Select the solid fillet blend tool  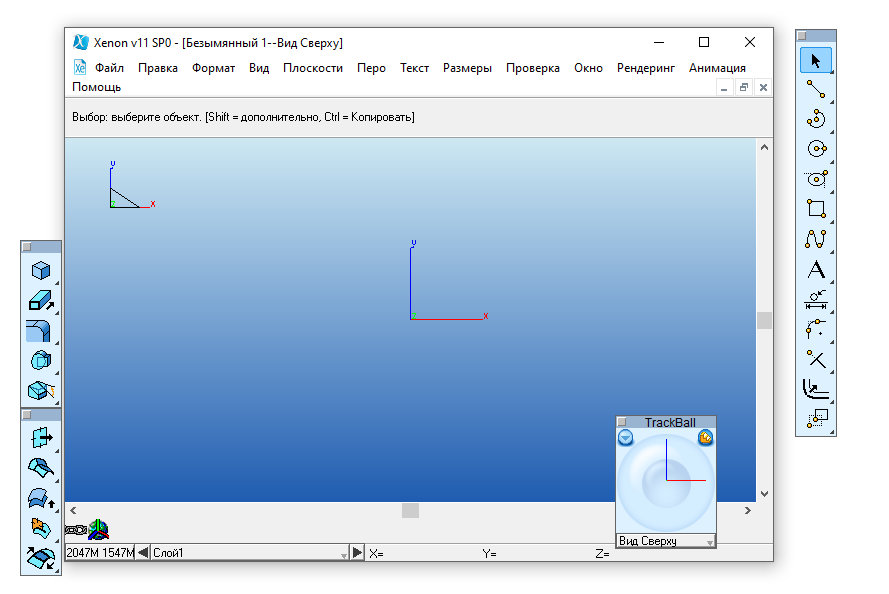pos(41,331)
